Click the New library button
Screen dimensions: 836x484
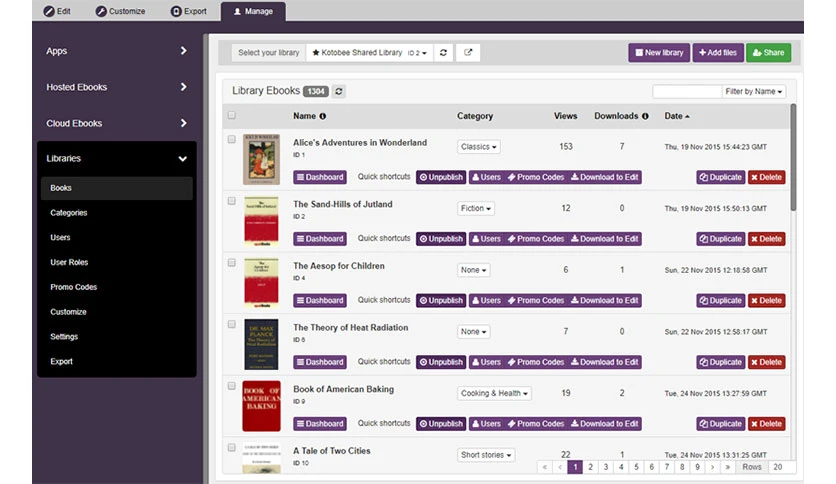click(659, 53)
